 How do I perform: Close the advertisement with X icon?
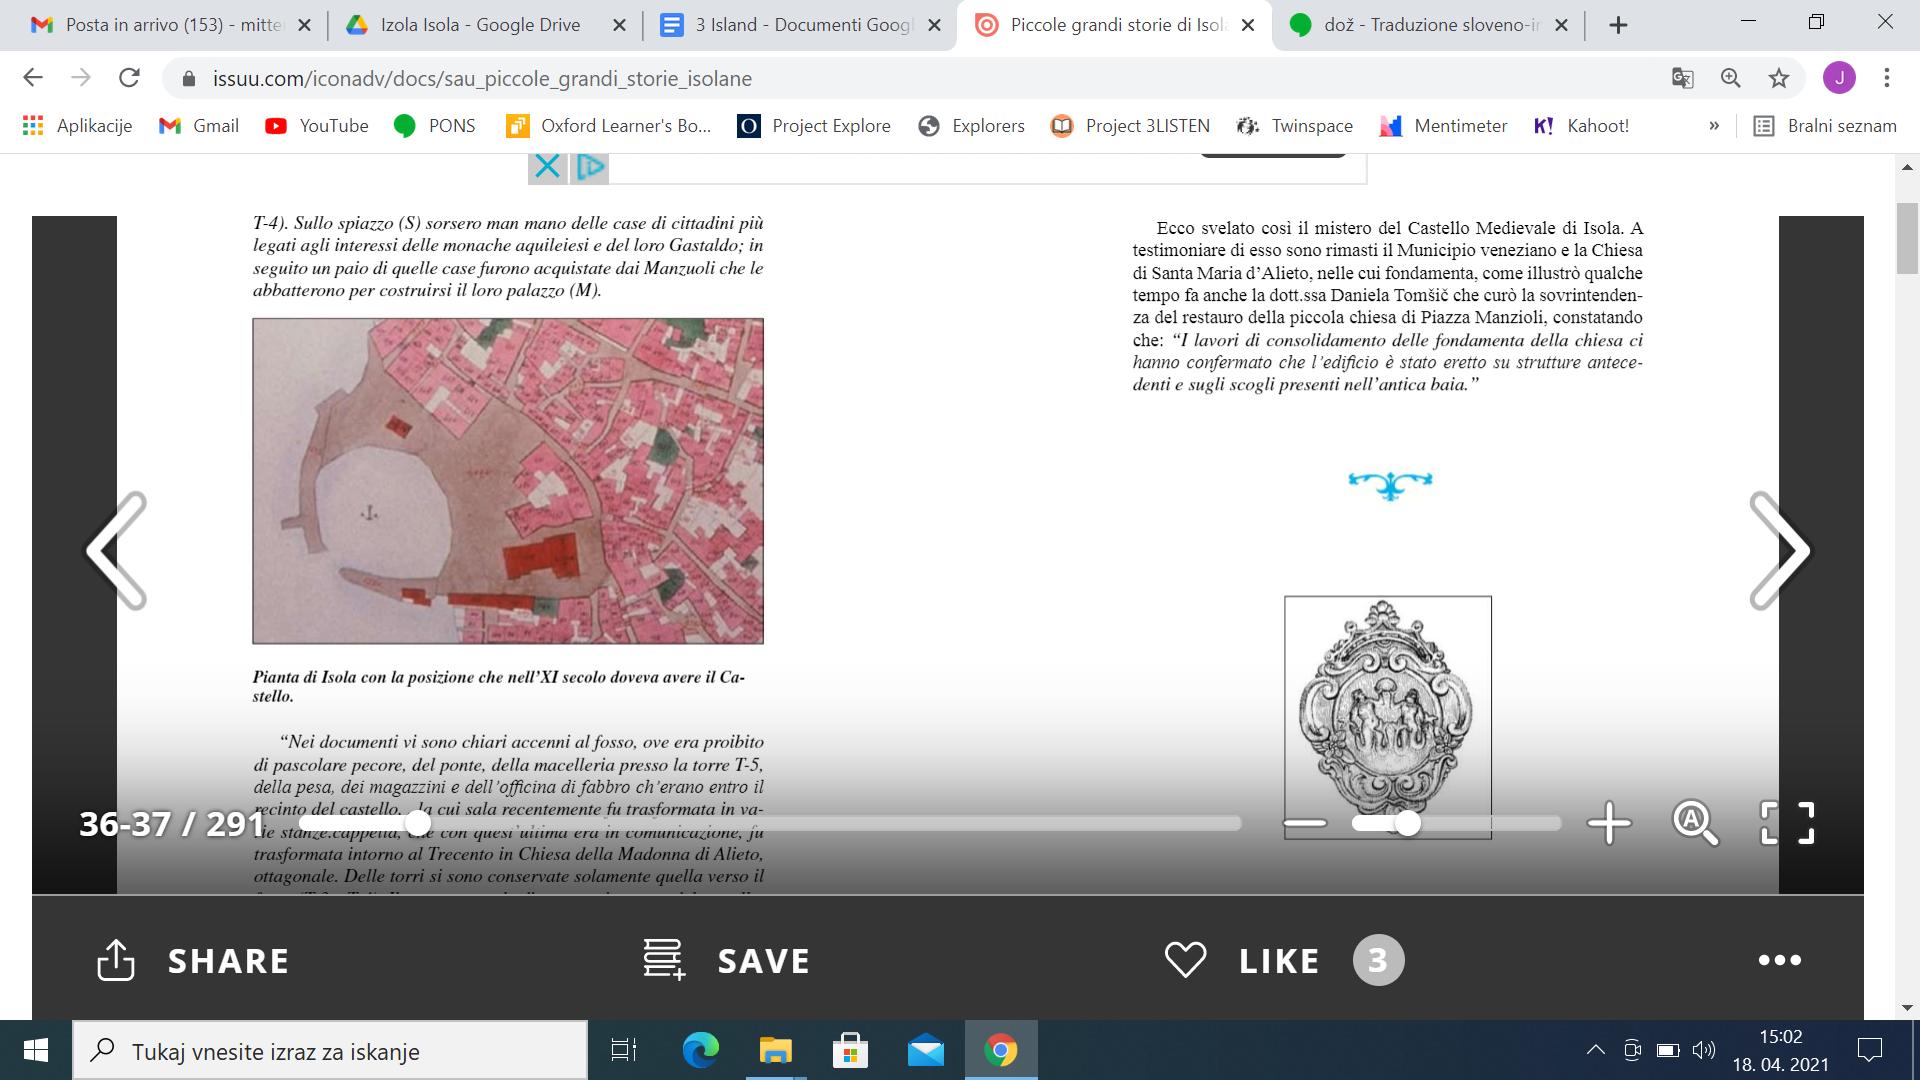tap(547, 166)
